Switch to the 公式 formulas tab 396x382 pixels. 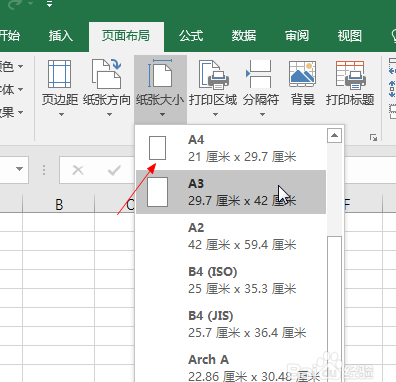tap(191, 36)
